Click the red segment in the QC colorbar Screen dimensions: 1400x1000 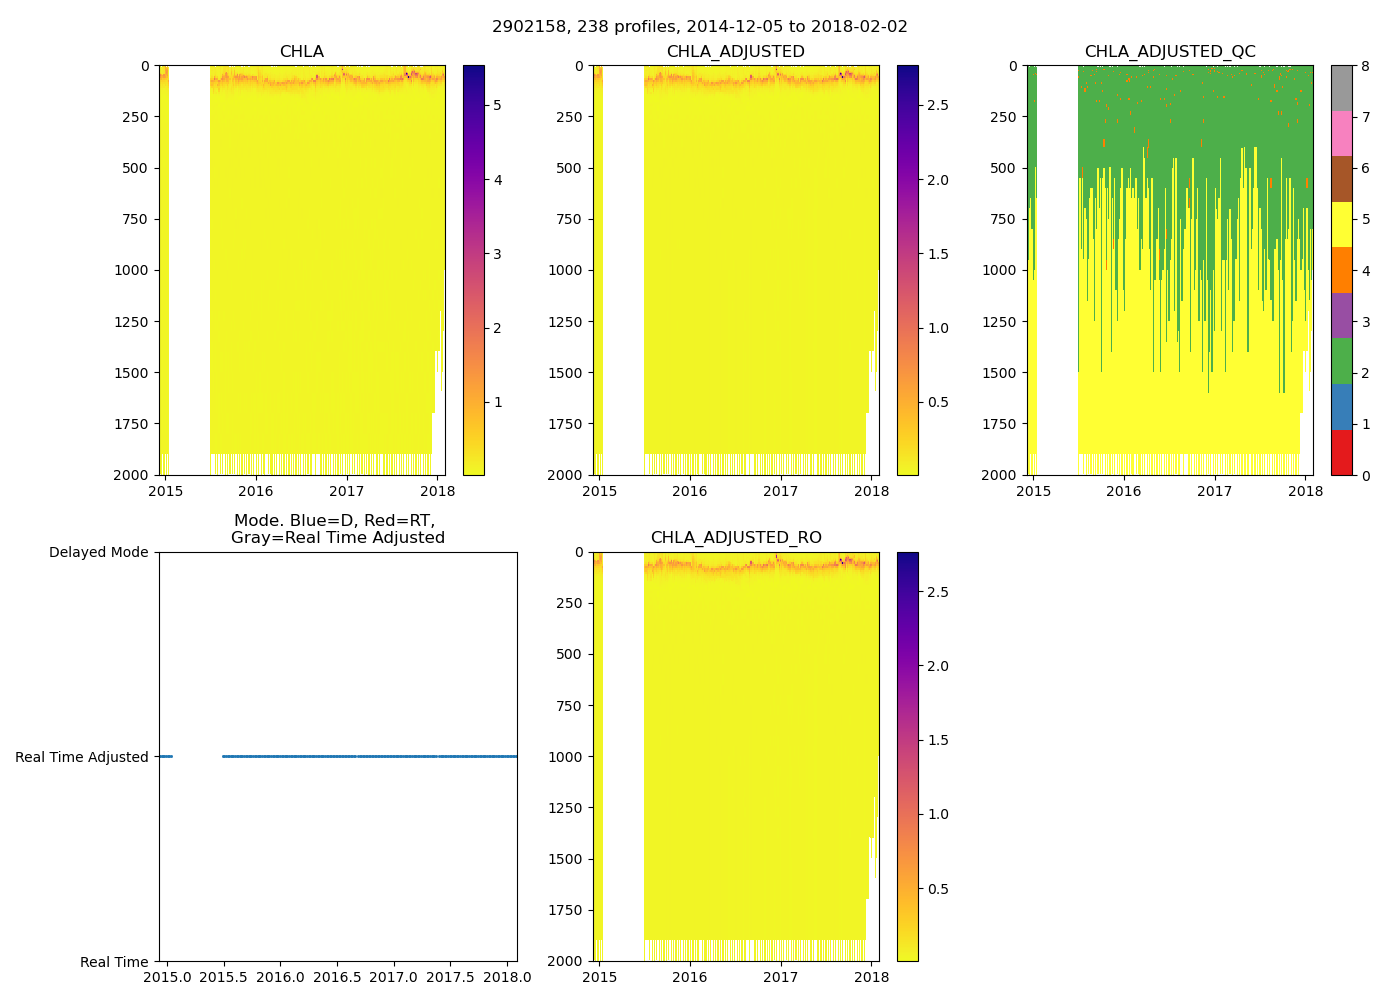(x=1341, y=452)
